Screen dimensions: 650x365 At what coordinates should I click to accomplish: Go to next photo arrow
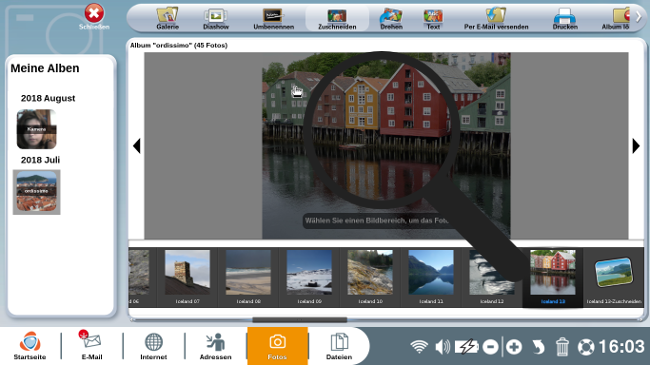[x=636, y=146]
